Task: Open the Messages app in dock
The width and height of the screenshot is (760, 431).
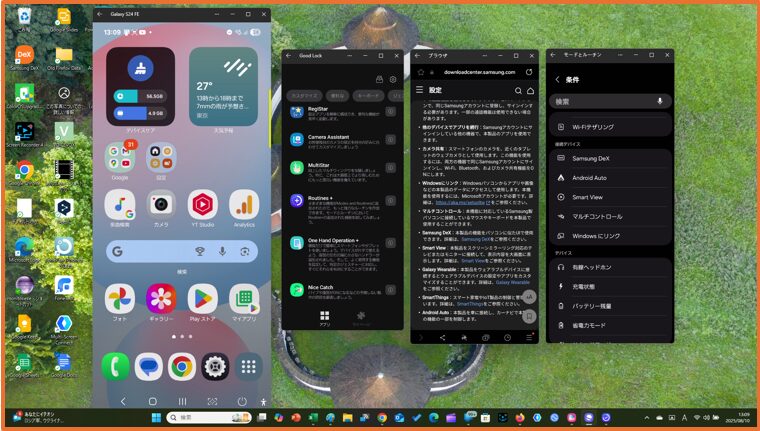Action: click(149, 367)
